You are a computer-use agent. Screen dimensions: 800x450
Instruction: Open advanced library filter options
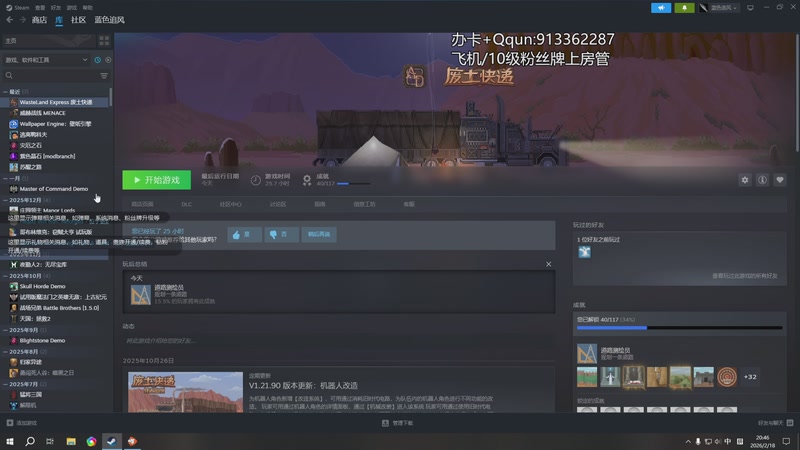point(104,76)
